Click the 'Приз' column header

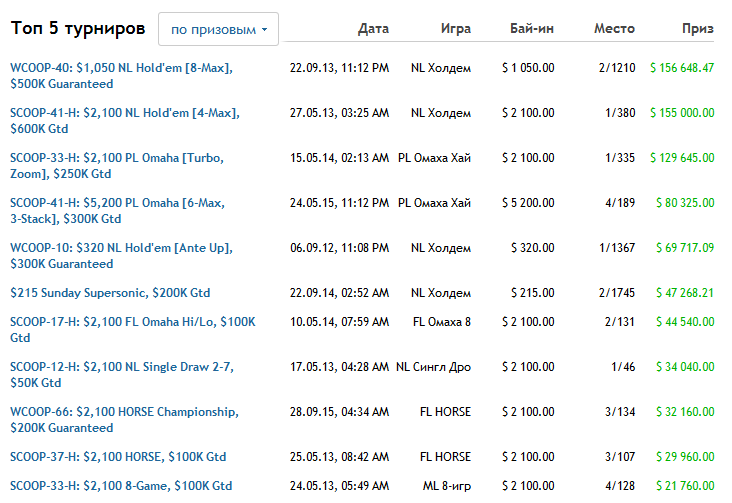click(x=697, y=29)
